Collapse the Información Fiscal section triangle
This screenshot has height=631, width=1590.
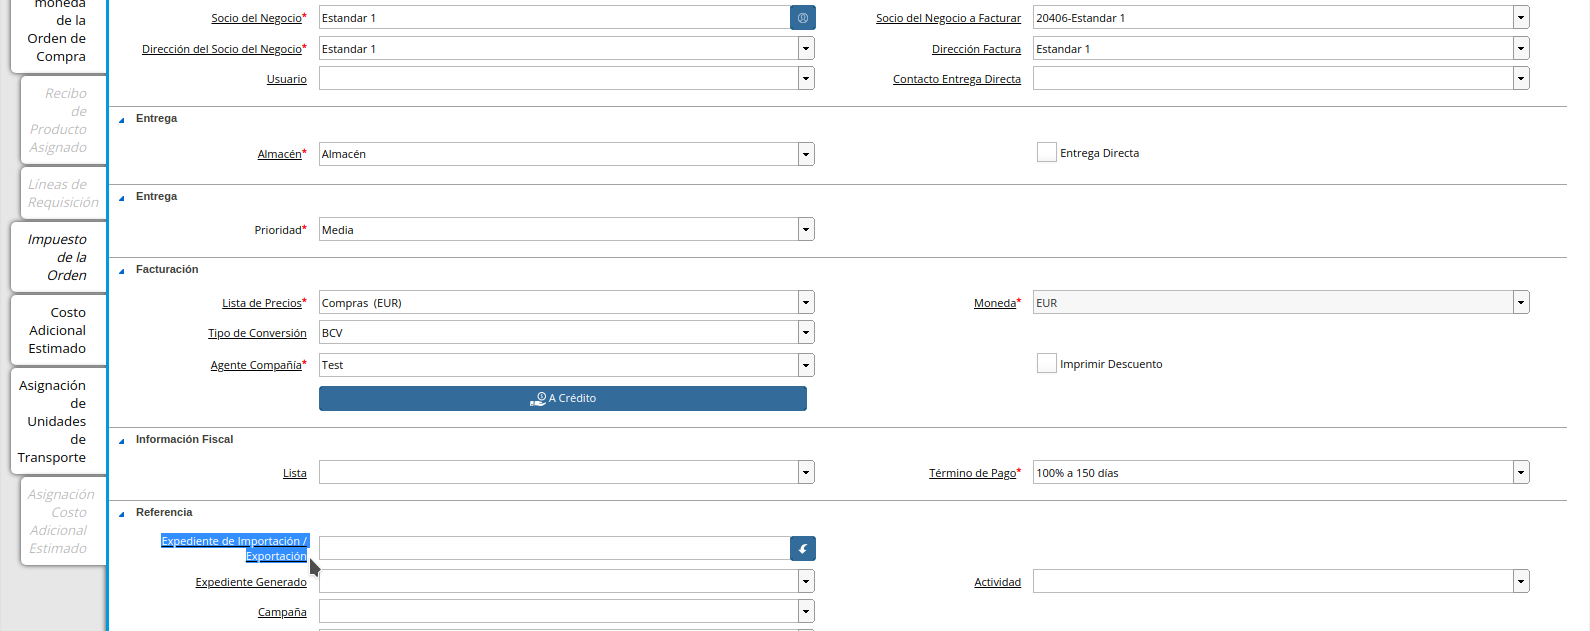pyautogui.click(x=122, y=440)
